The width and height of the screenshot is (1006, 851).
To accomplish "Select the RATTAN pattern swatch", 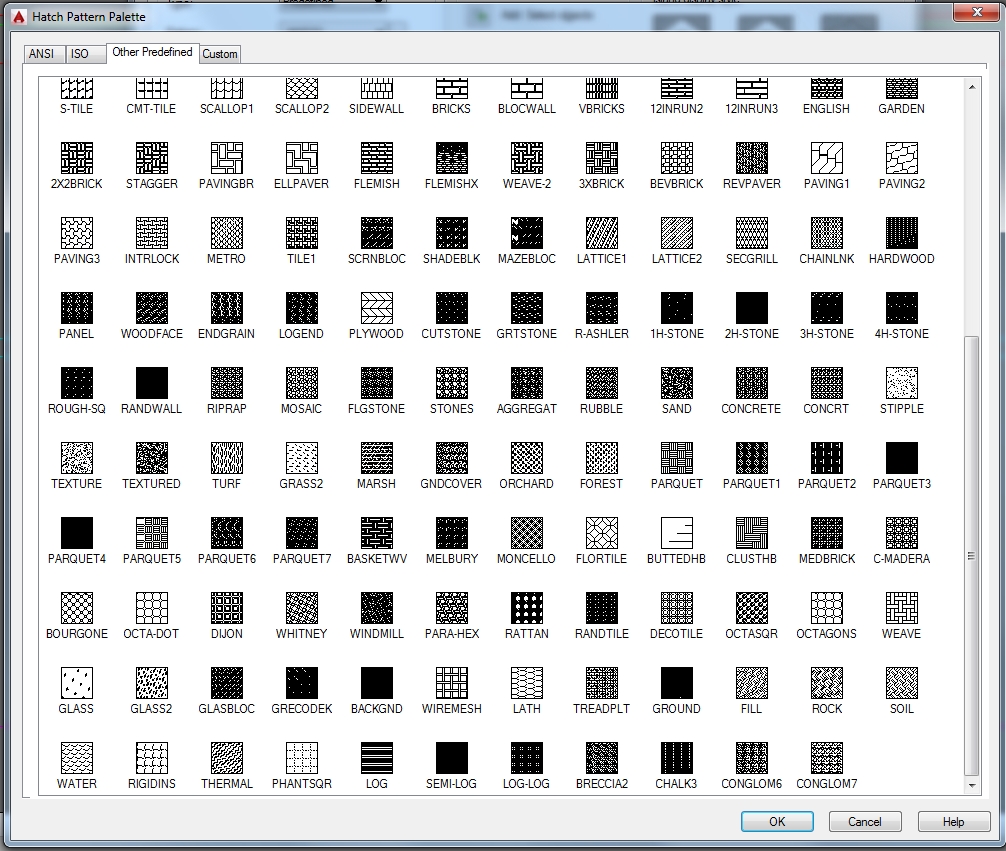I will tap(527, 608).
